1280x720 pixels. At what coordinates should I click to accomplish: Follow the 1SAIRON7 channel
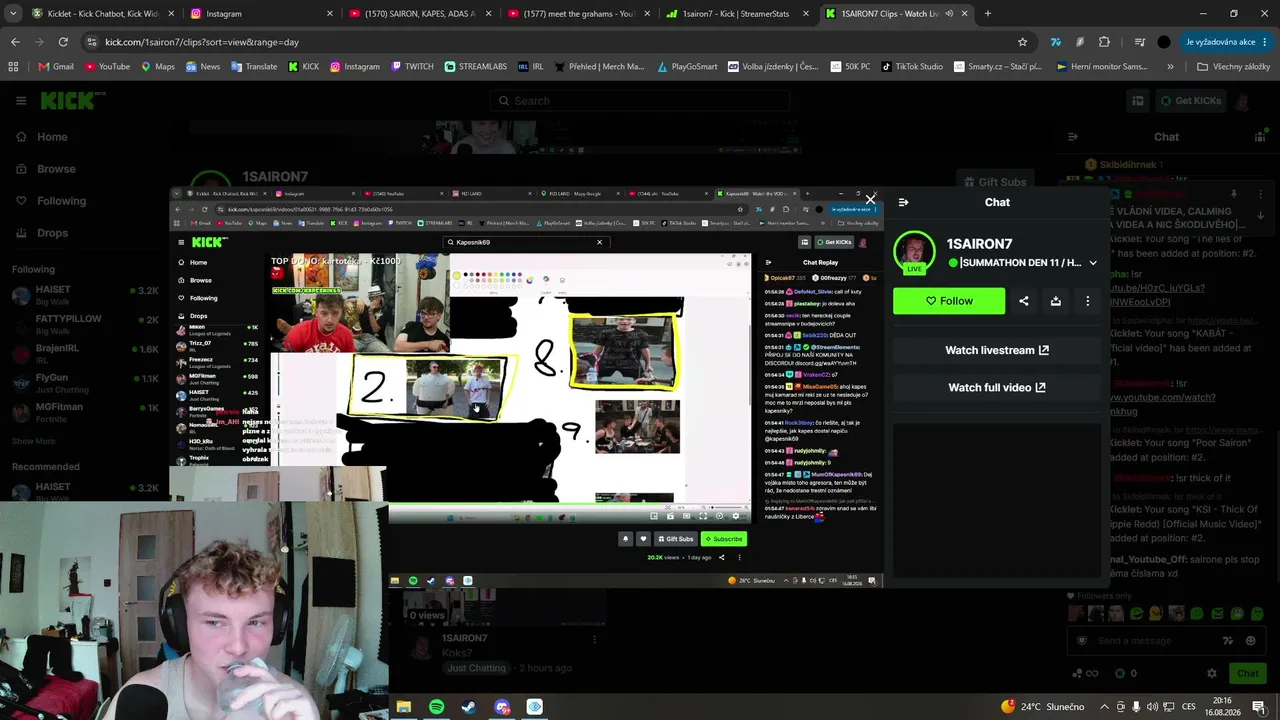pyautogui.click(x=949, y=301)
